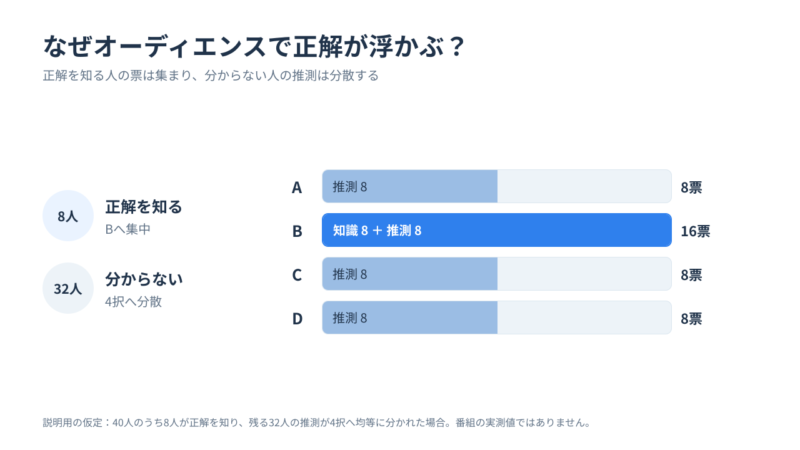The image size is (800, 450).
Task: Click the Bへ集中 caption
Action: [128, 230]
